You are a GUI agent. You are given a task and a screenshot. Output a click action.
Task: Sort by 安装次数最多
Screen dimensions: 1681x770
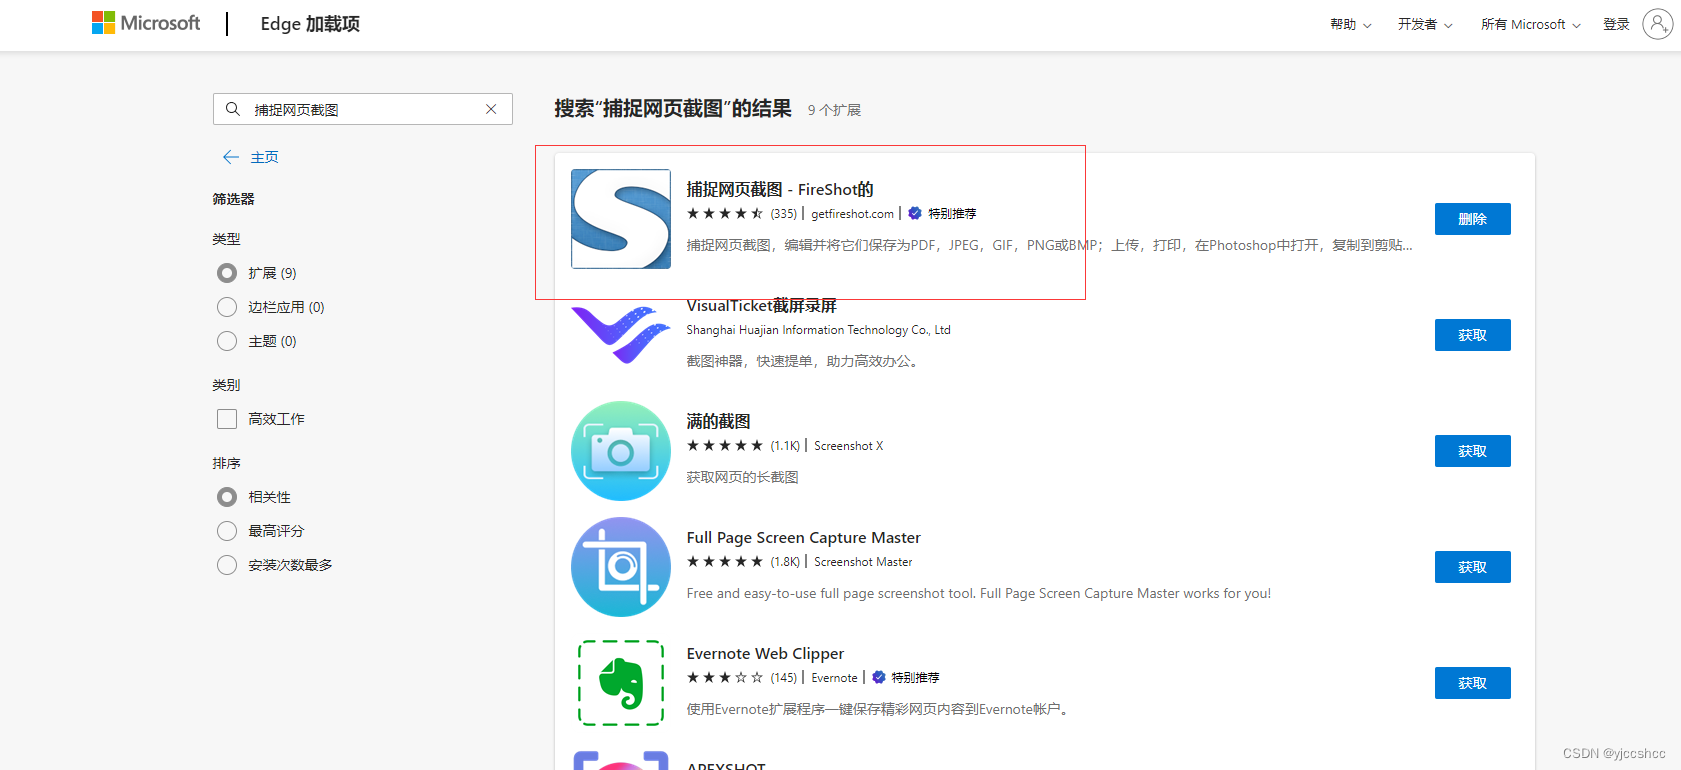click(227, 565)
